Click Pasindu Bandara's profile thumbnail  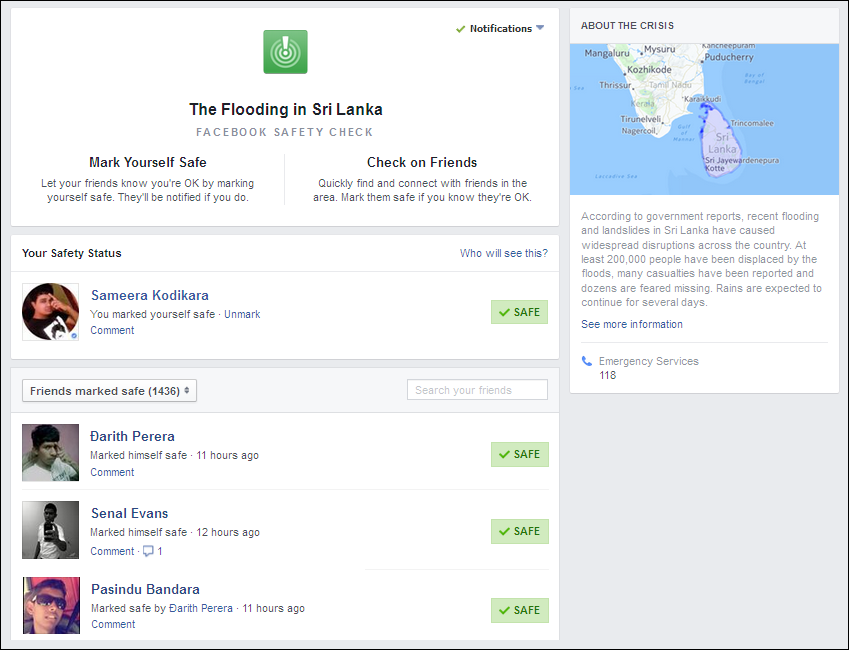(x=51, y=606)
